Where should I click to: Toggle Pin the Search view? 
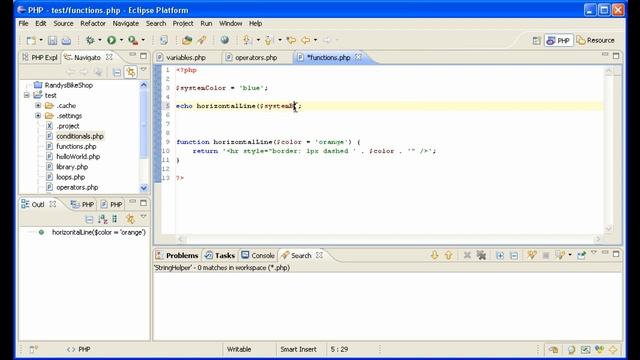pyautogui.click(x=581, y=256)
